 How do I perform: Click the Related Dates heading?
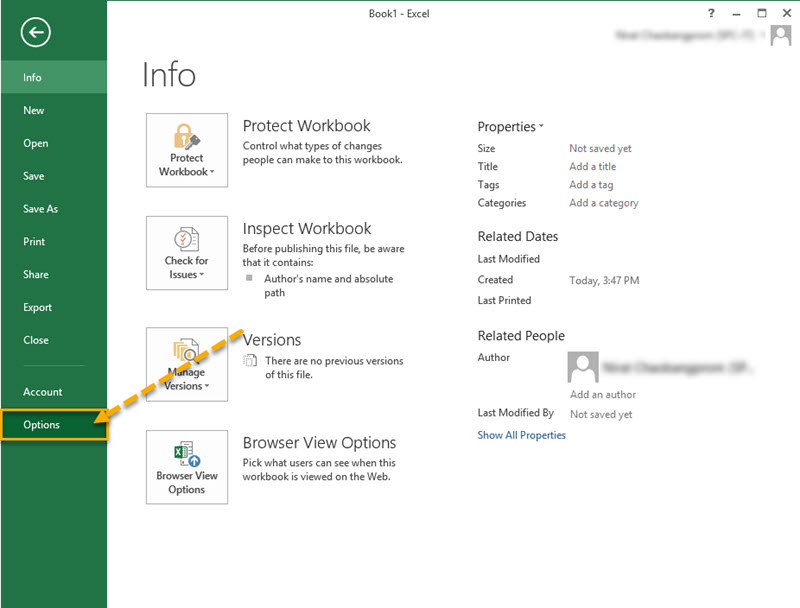[518, 236]
